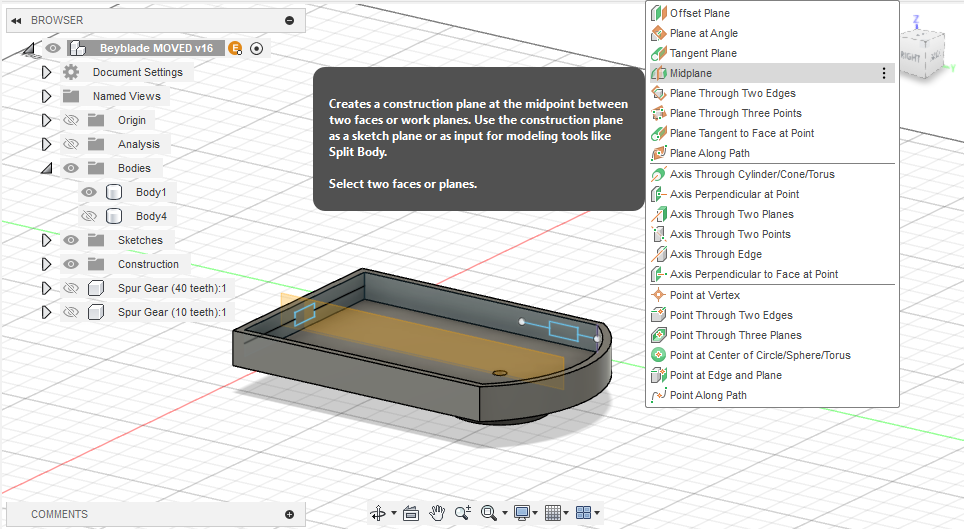
Task: Click the Plane at Angle icon
Action: click(x=658, y=33)
